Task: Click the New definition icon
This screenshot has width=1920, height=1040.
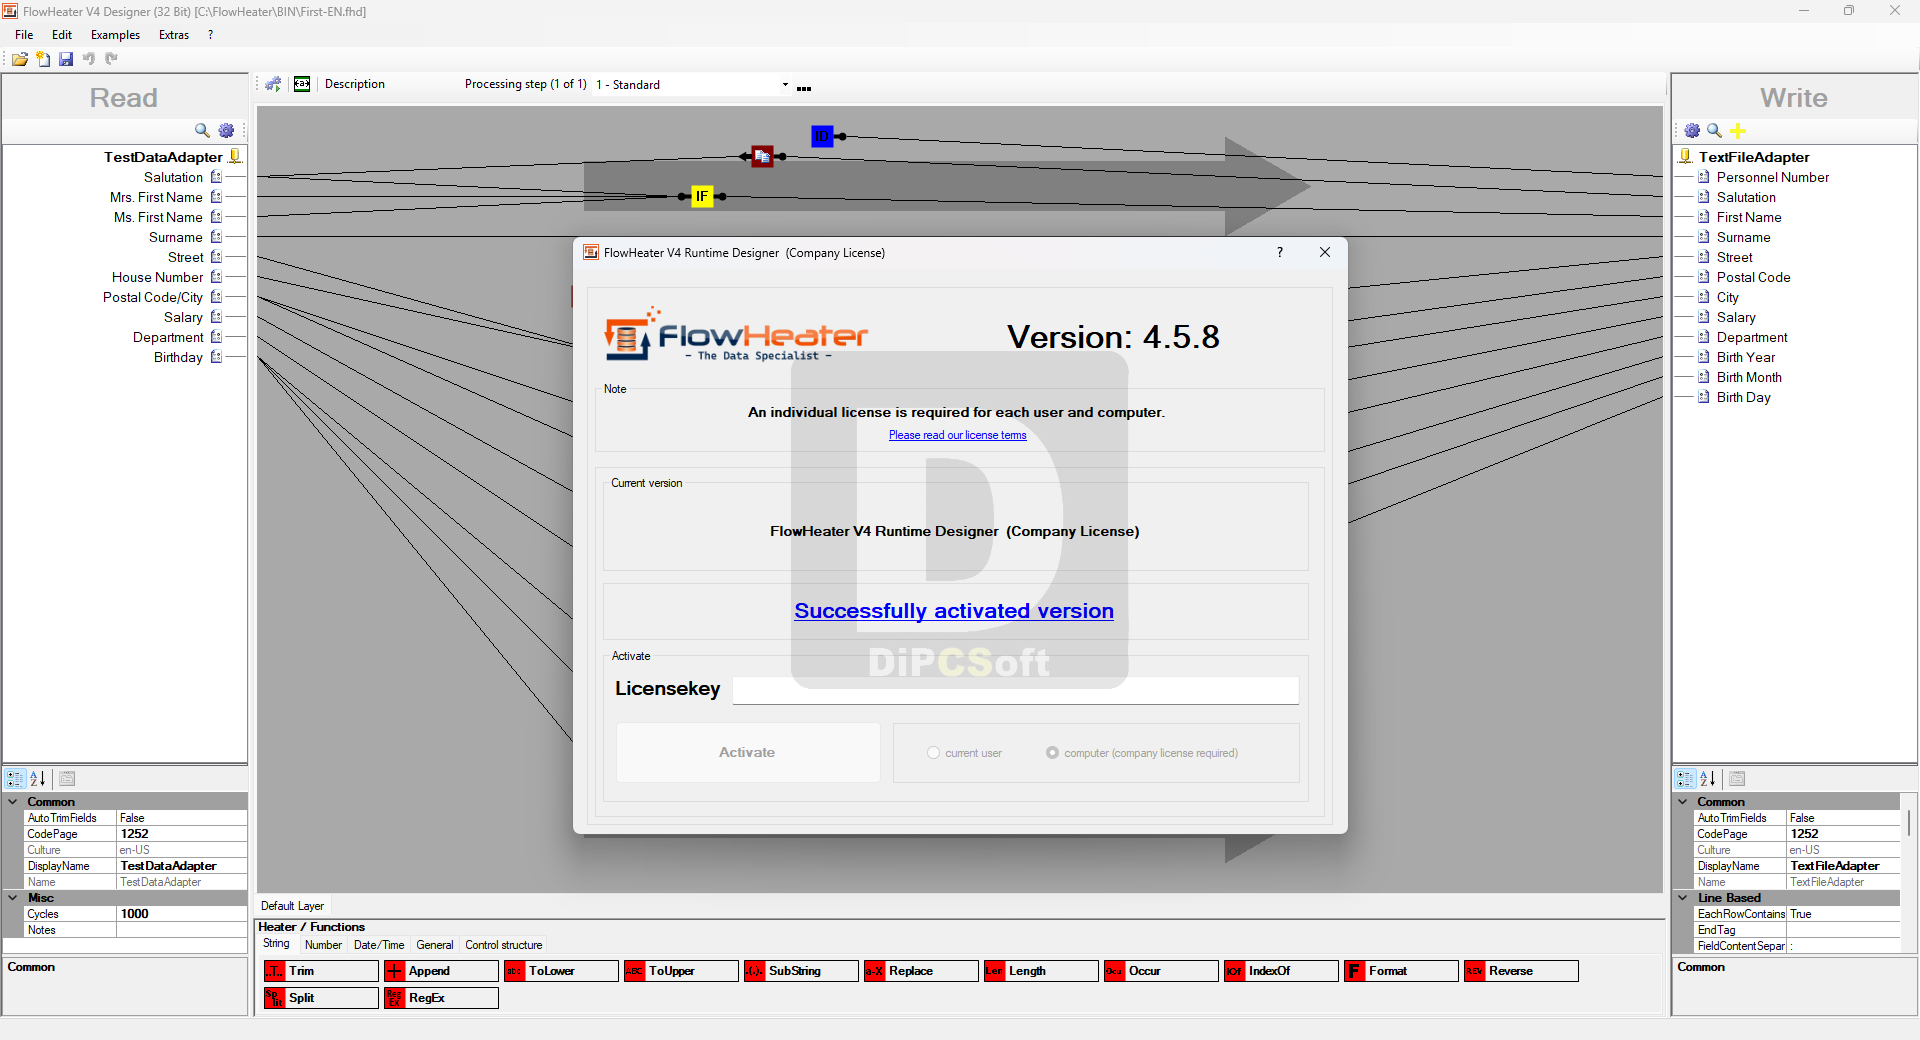Action: pos(43,59)
